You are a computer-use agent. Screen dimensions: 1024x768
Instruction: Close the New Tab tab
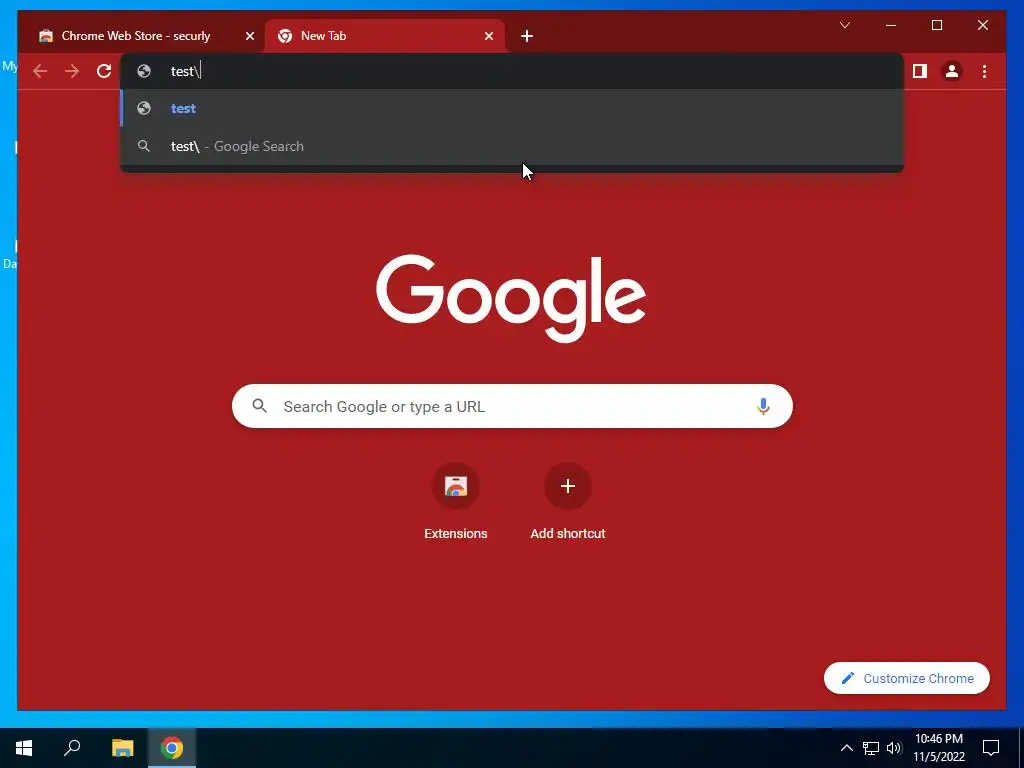click(488, 36)
